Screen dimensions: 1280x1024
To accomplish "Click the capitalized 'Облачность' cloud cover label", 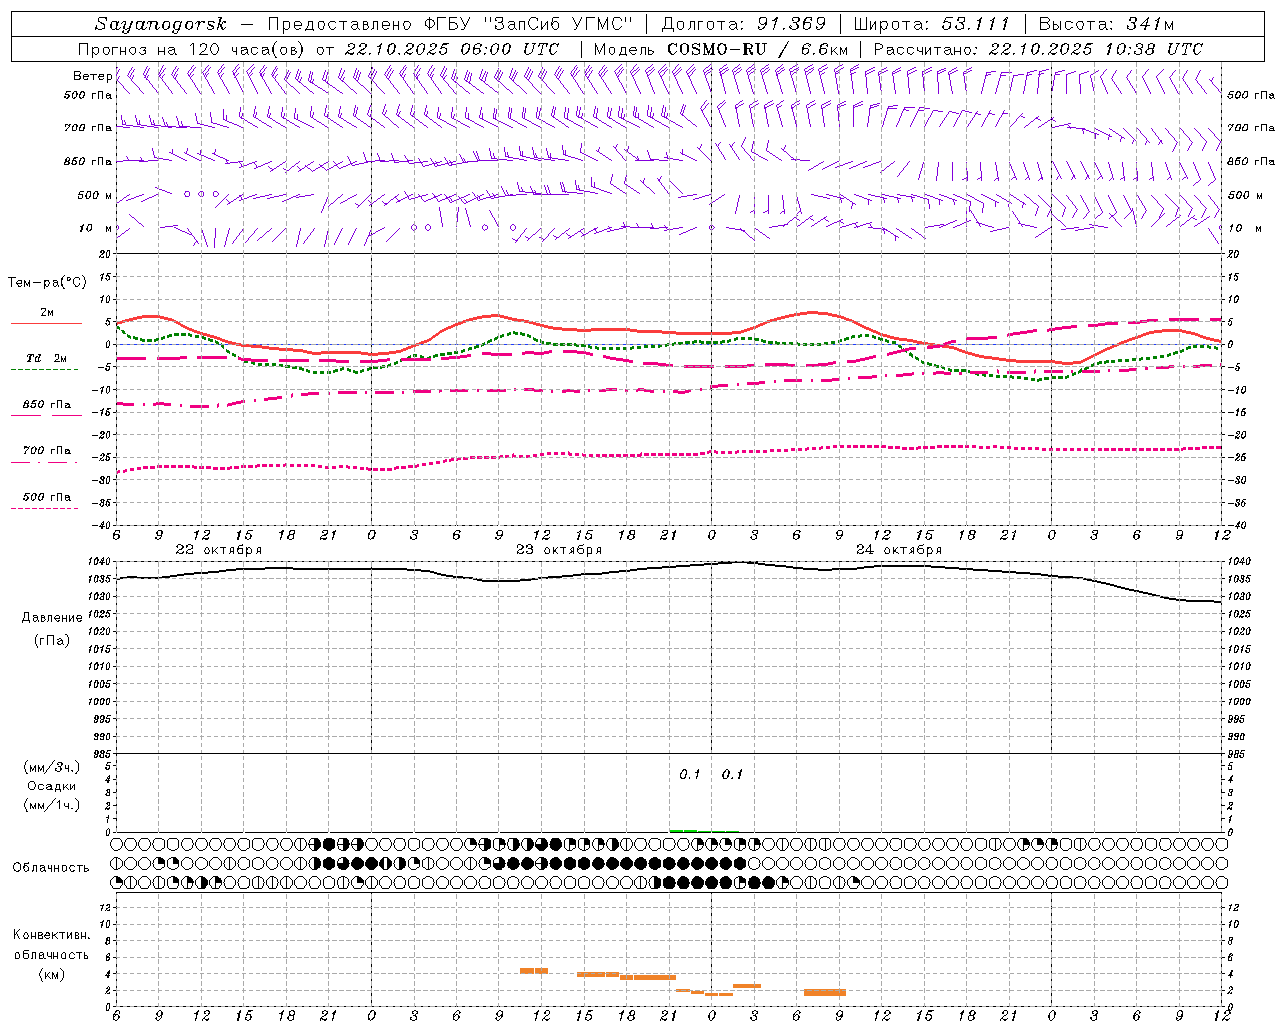I will point(51,868).
